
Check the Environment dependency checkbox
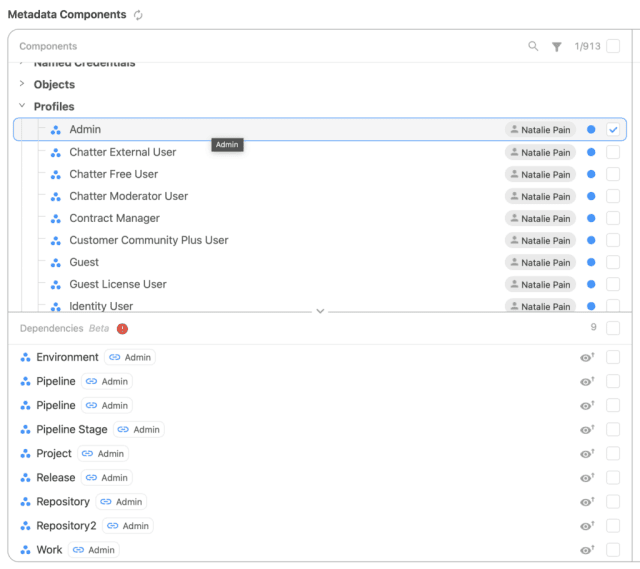click(x=613, y=357)
